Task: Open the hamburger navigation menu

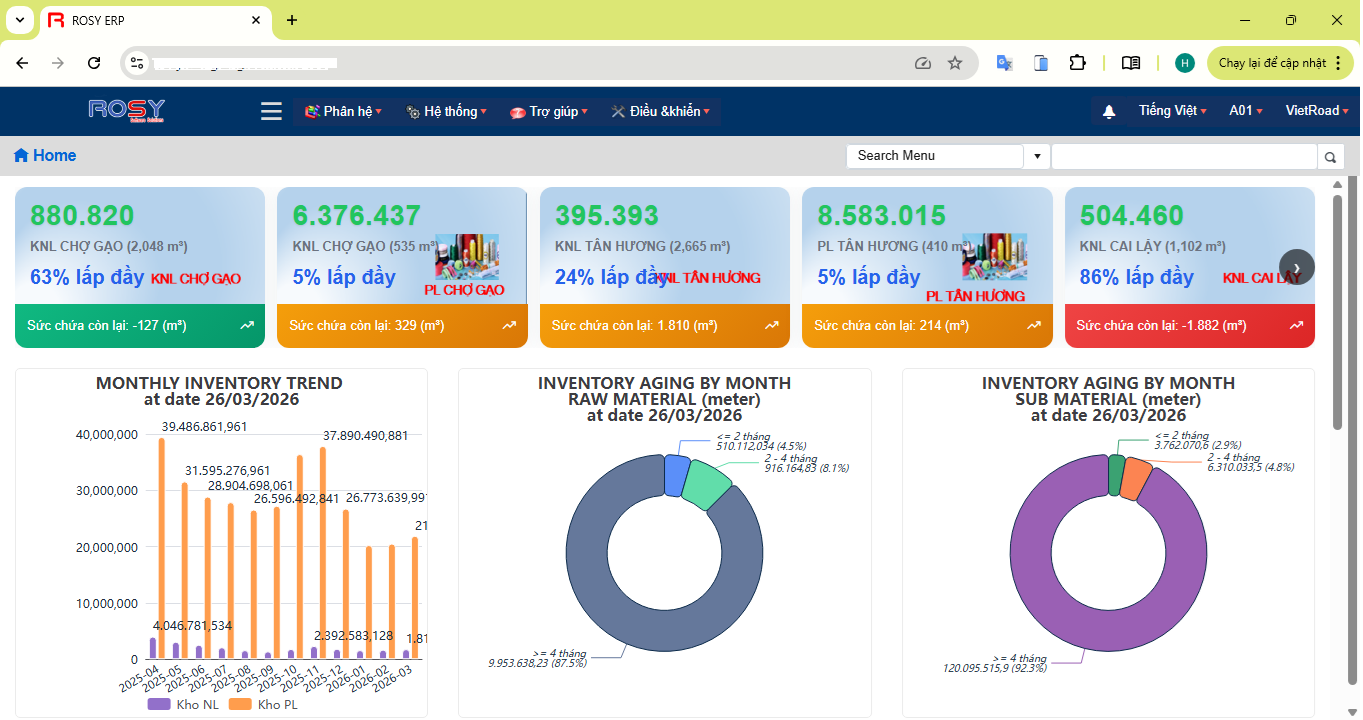Action: pyautogui.click(x=271, y=111)
